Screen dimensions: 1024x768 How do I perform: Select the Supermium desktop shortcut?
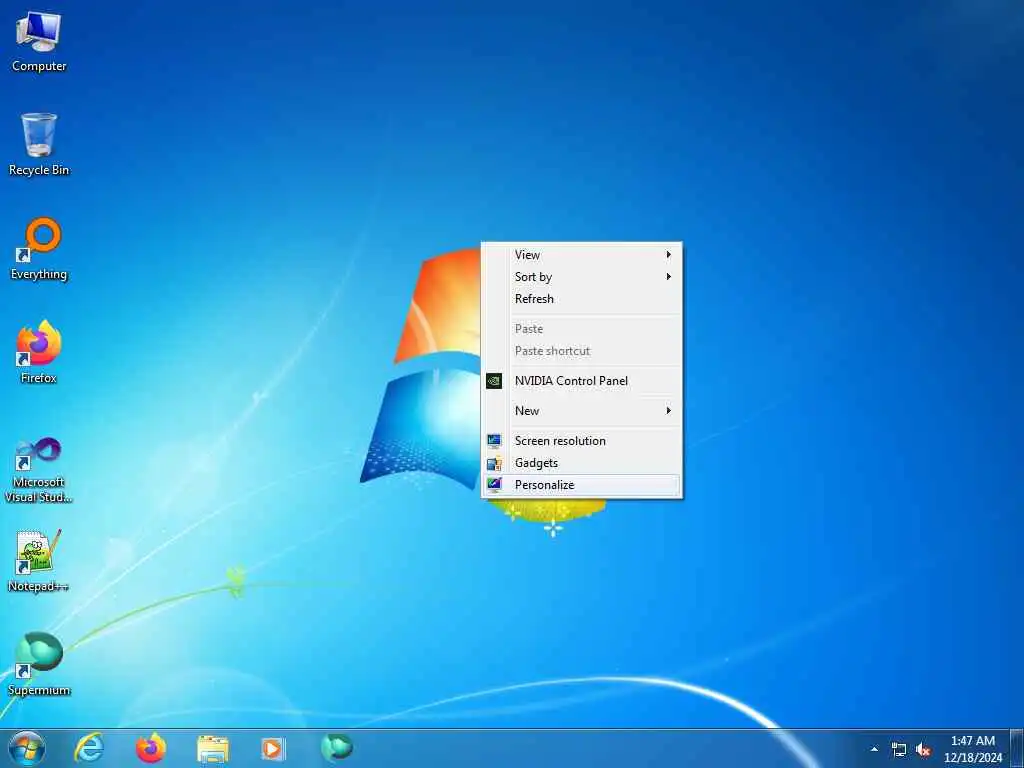39,665
